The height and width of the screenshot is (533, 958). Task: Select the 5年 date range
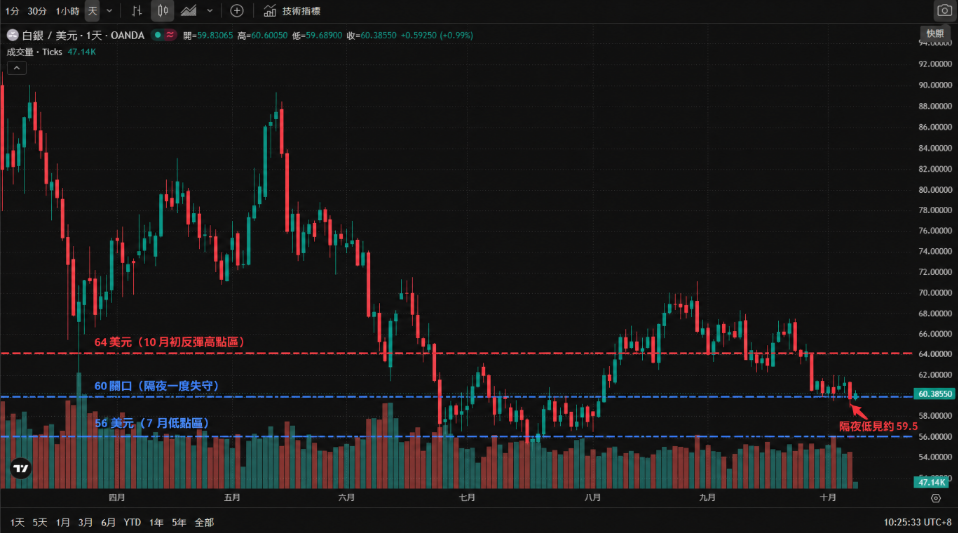pos(179,522)
